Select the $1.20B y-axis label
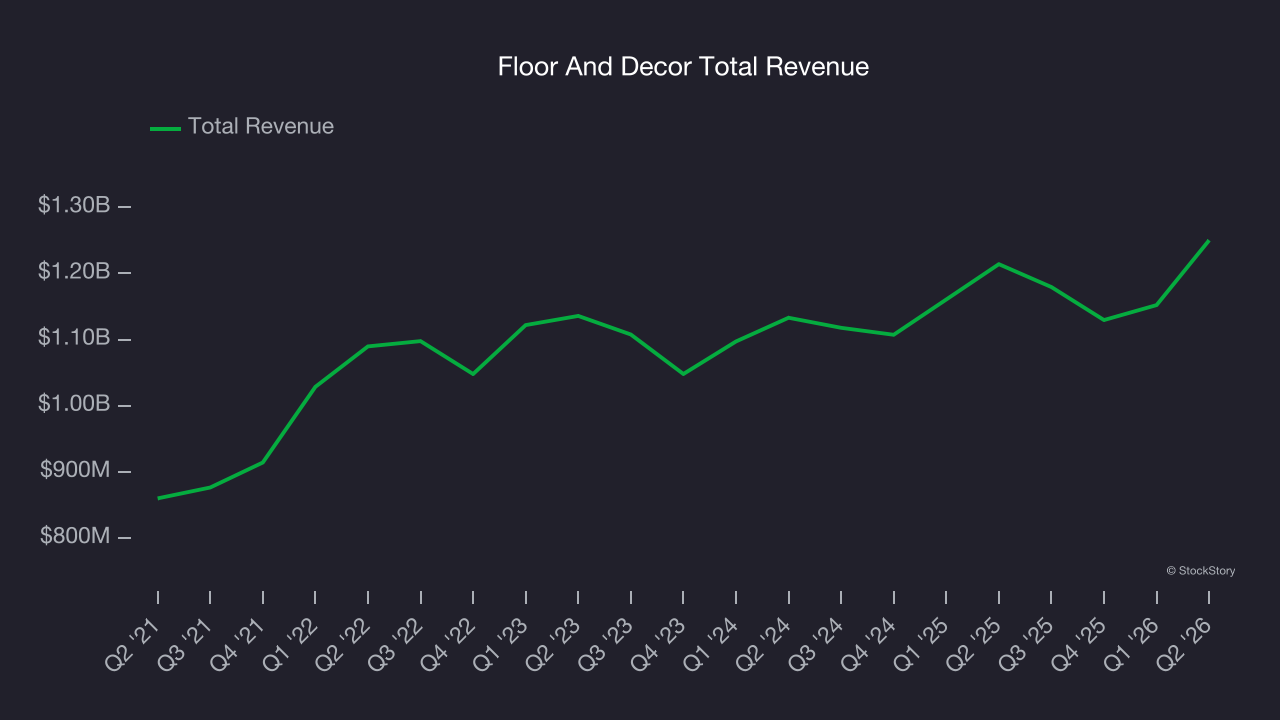 pyautogui.click(x=74, y=271)
